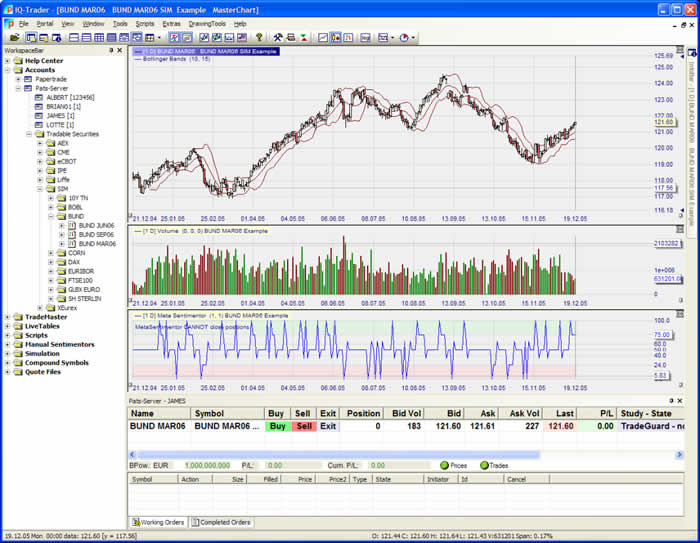The width and height of the screenshot is (700, 543).
Task: Open the DrawingTools menu
Action: pyautogui.click(x=207, y=24)
